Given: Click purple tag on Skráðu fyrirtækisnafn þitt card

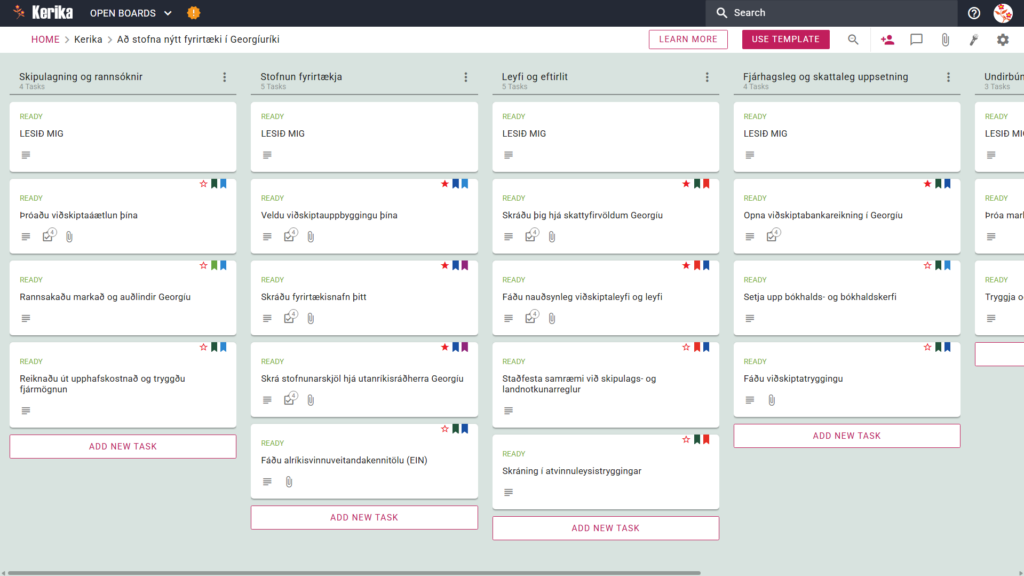Looking at the screenshot, I should point(465,265).
